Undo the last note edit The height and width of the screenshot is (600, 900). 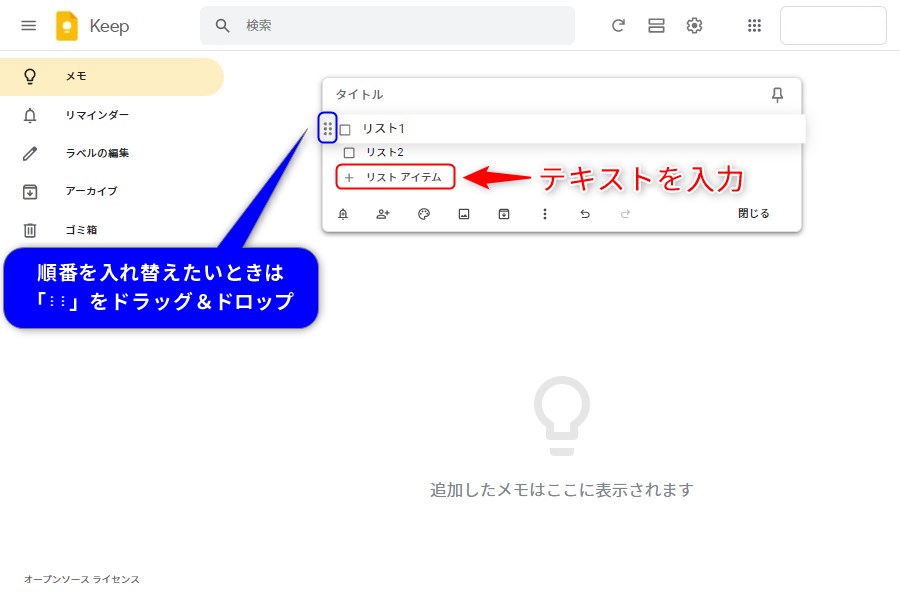pyautogui.click(x=585, y=214)
